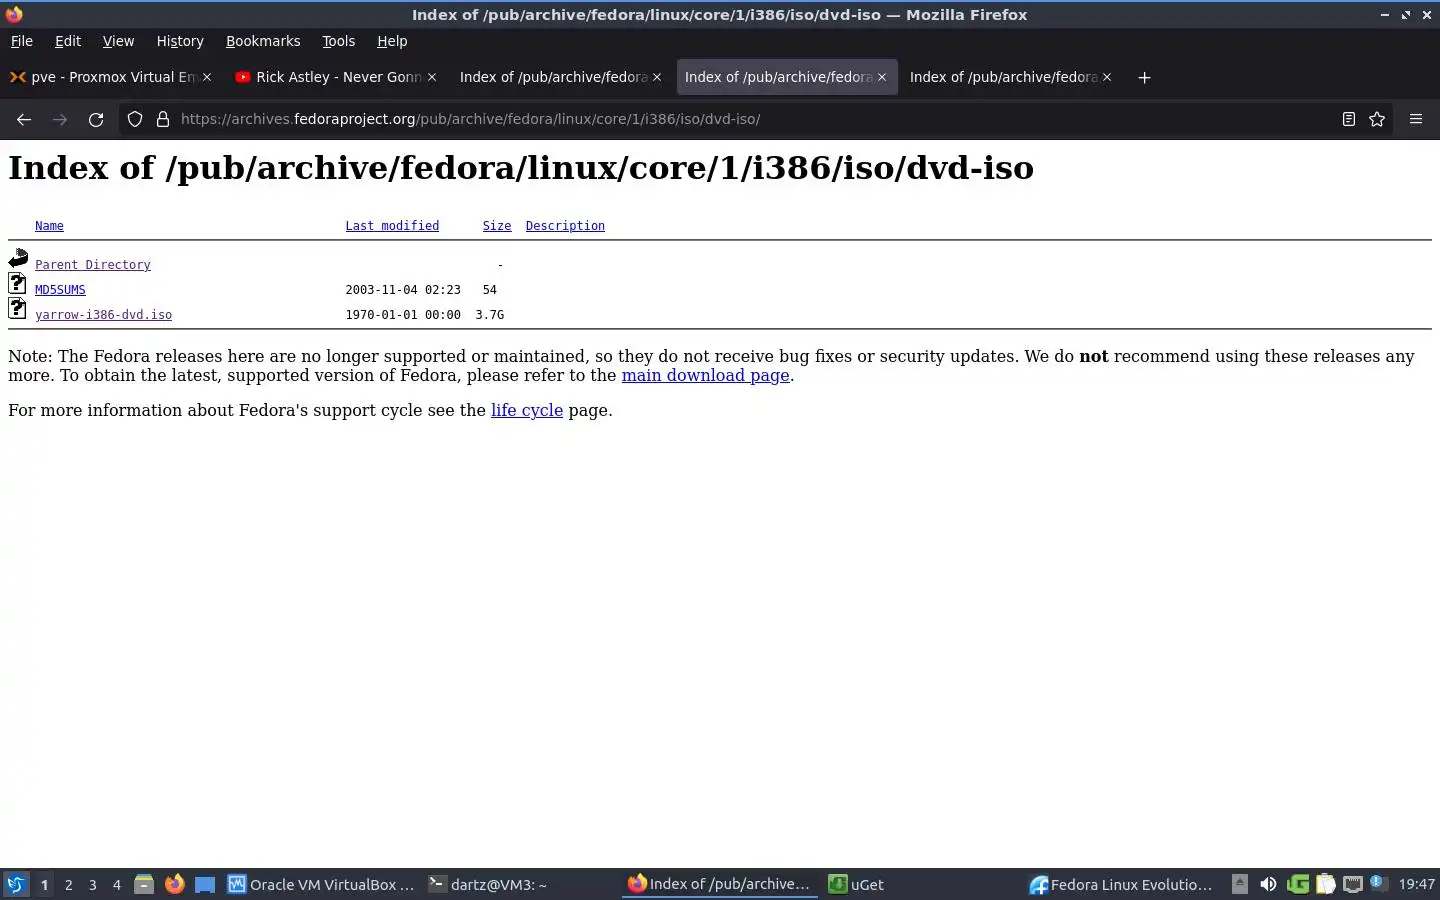Launch Firefox from the taskbar quick launcher
Viewport: 1440px width, 900px height.
(x=175, y=884)
